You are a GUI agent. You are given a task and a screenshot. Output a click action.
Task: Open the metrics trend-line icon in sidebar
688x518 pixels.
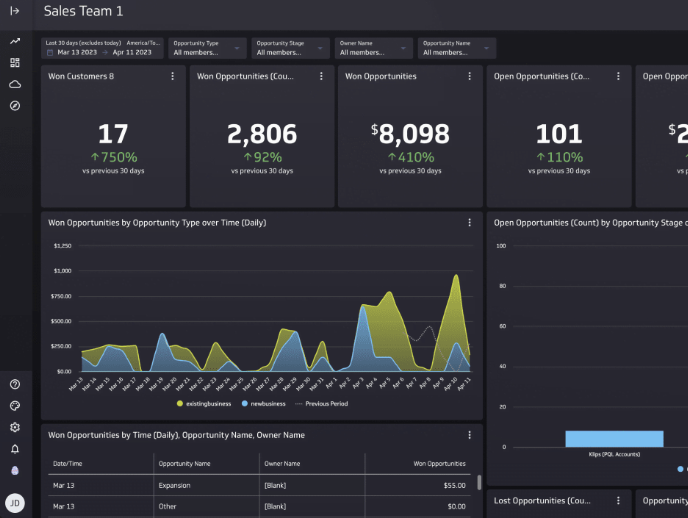tap(15, 41)
